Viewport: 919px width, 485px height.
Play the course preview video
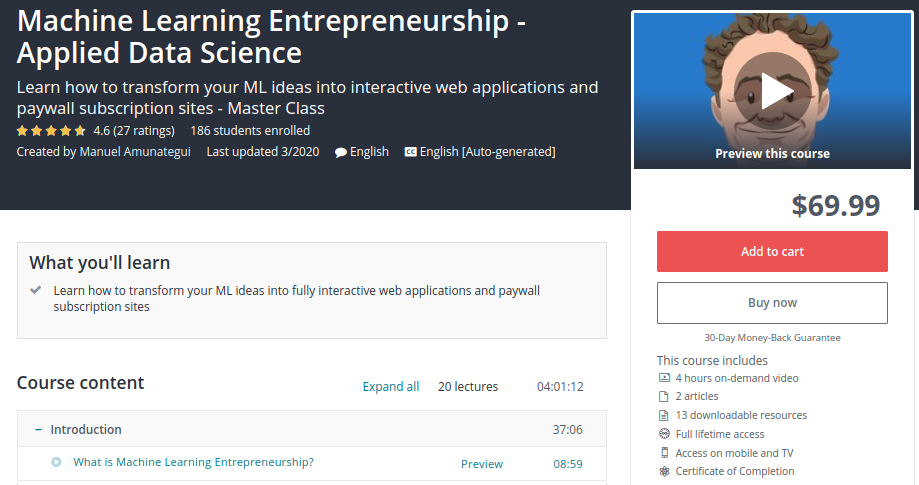pos(772,91)
